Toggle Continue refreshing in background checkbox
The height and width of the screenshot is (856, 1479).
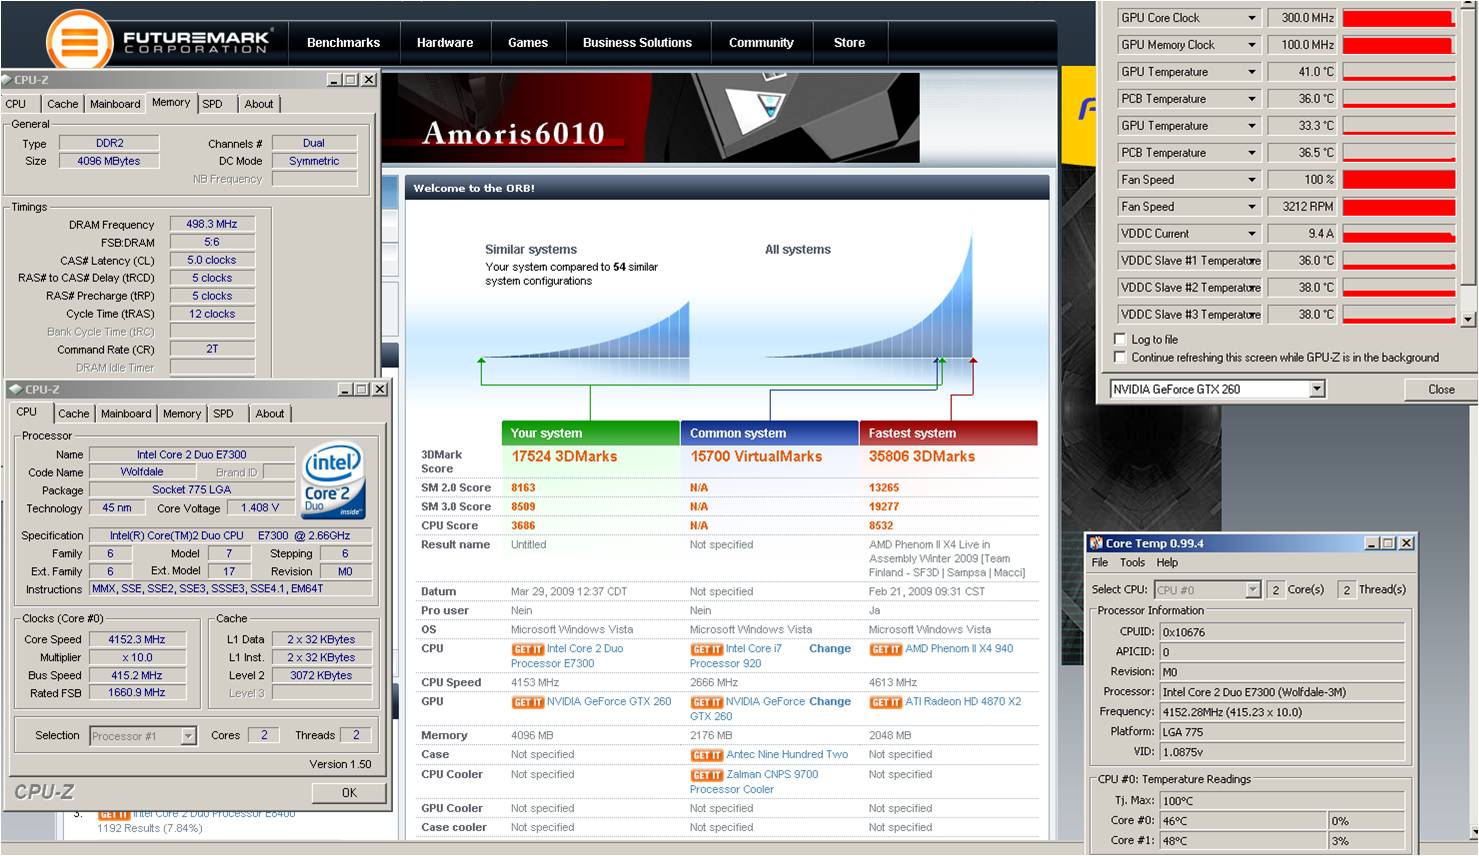coord(1120,357)
